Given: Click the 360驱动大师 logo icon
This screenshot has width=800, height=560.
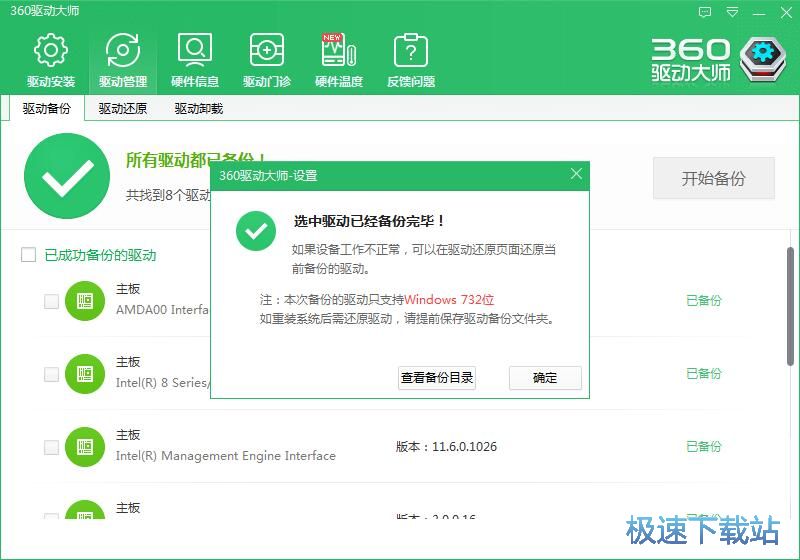Looking at the screenshot, I should click(x=763, y=59).
